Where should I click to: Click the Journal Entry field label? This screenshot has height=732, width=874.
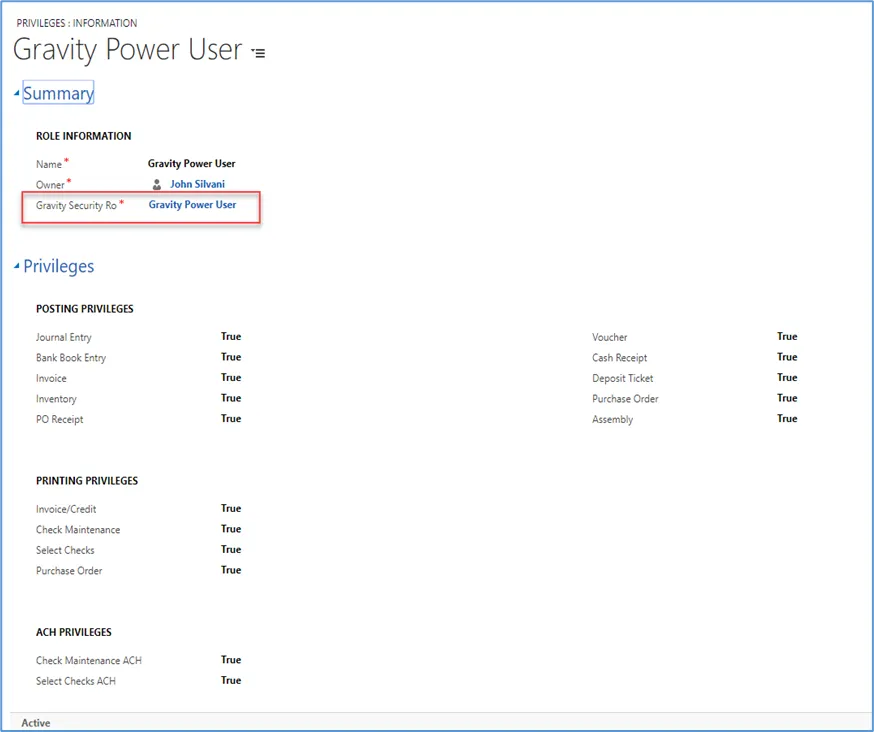64,337
